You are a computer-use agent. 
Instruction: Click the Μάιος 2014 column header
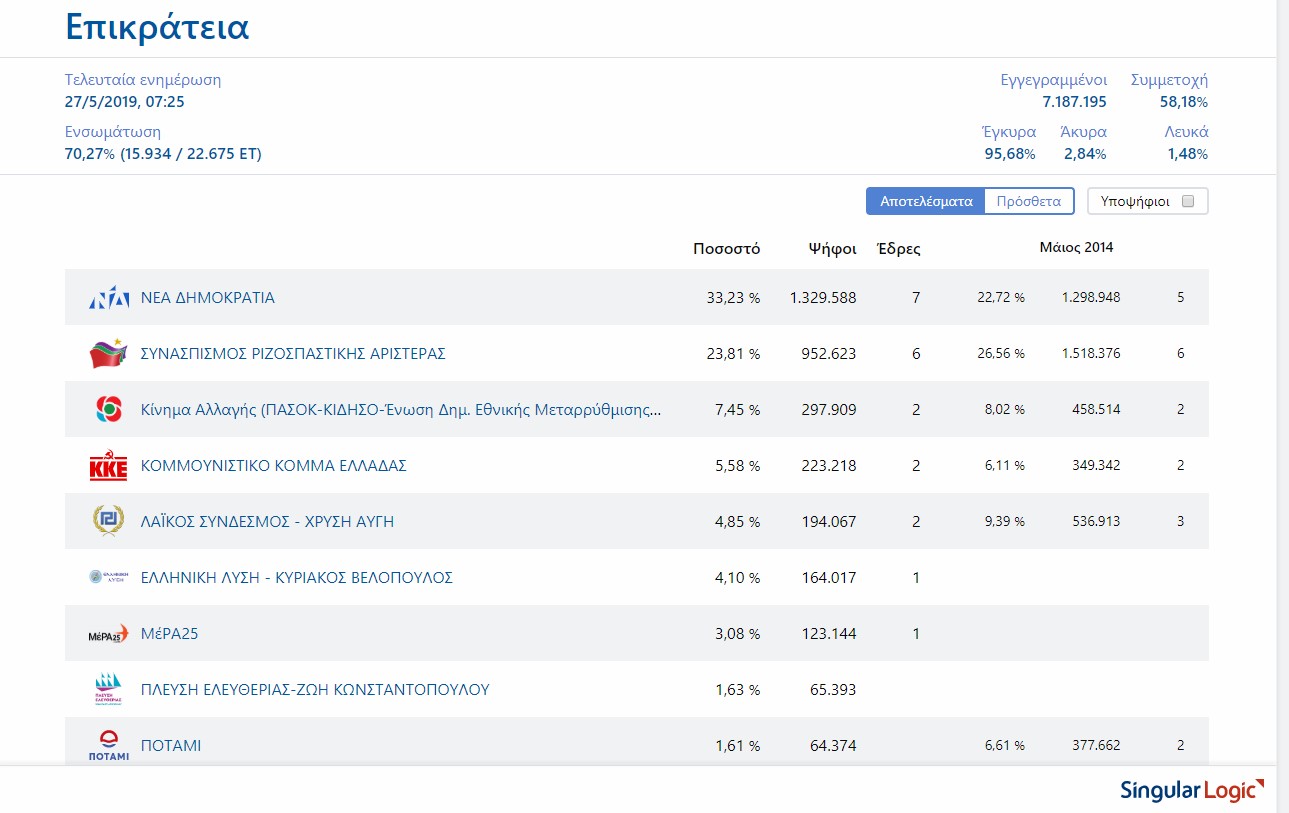(1076, 248)
